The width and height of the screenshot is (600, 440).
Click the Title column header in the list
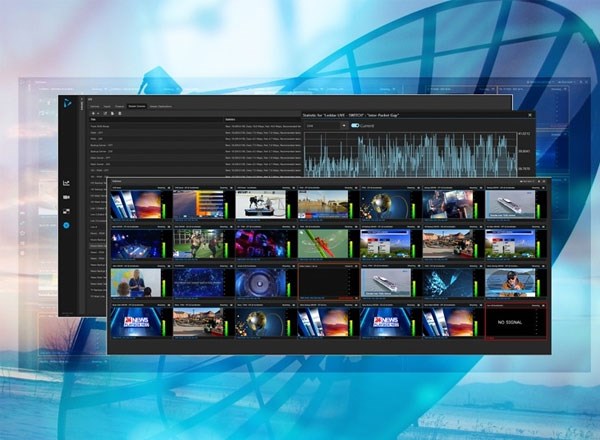93,120
